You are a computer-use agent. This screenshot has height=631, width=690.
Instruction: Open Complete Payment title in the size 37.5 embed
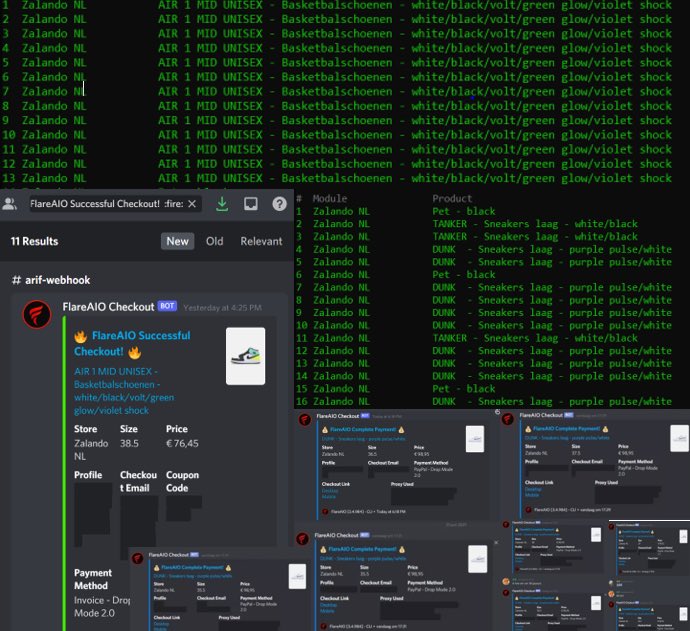566,429
